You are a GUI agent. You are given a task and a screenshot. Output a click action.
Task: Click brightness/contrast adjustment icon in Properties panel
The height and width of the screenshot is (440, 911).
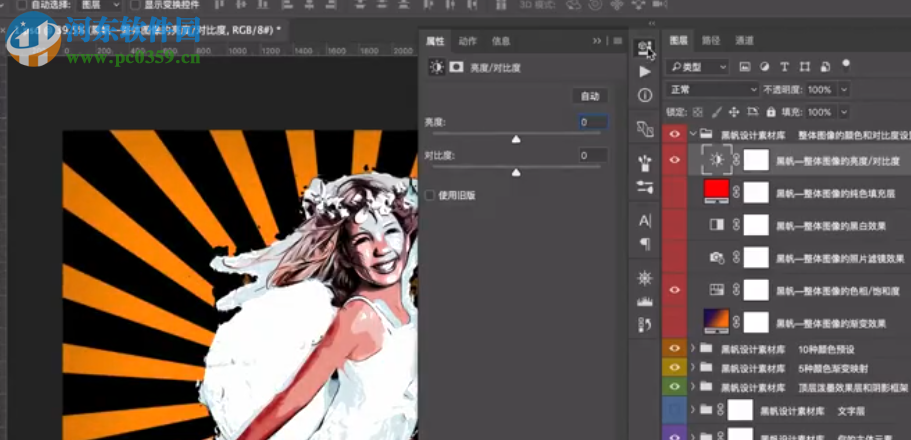(436, 67)
